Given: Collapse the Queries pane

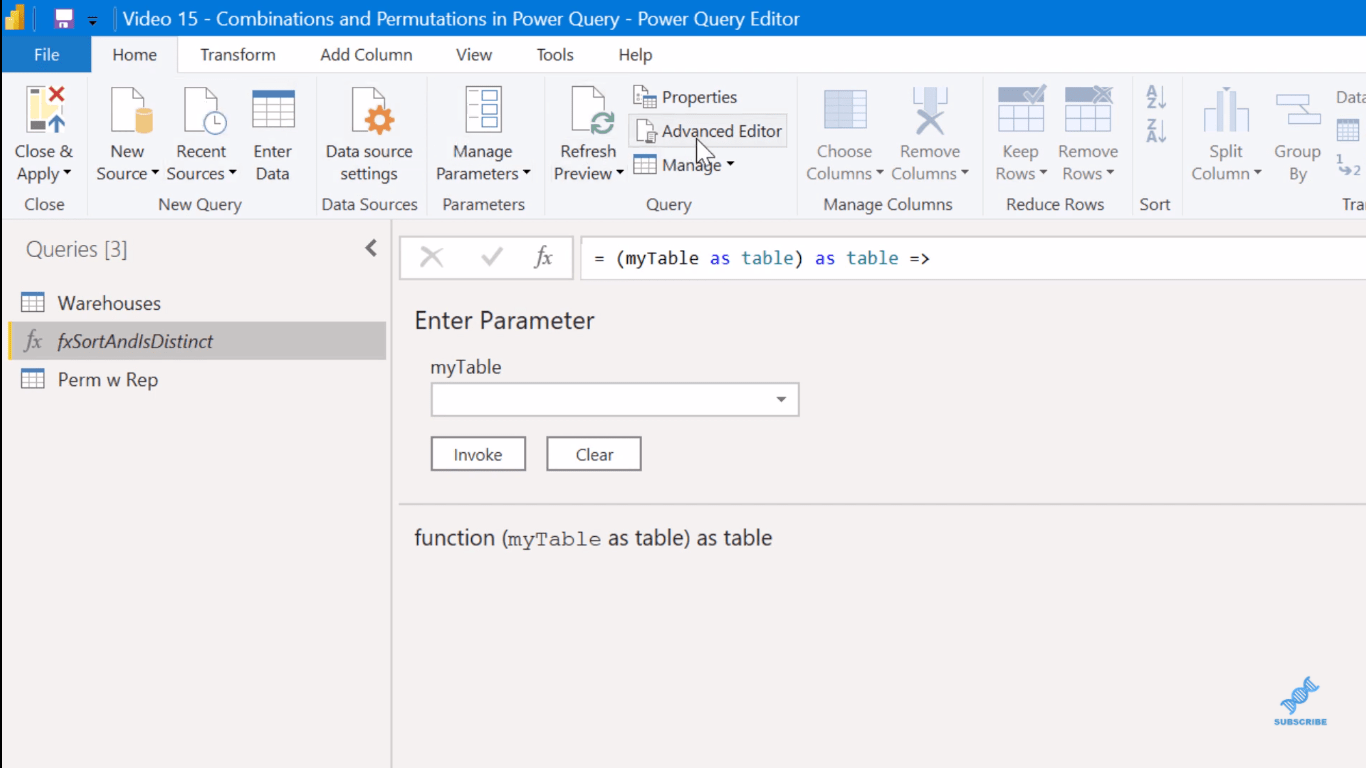Looking at the screenshot, I should click(371, 248).
